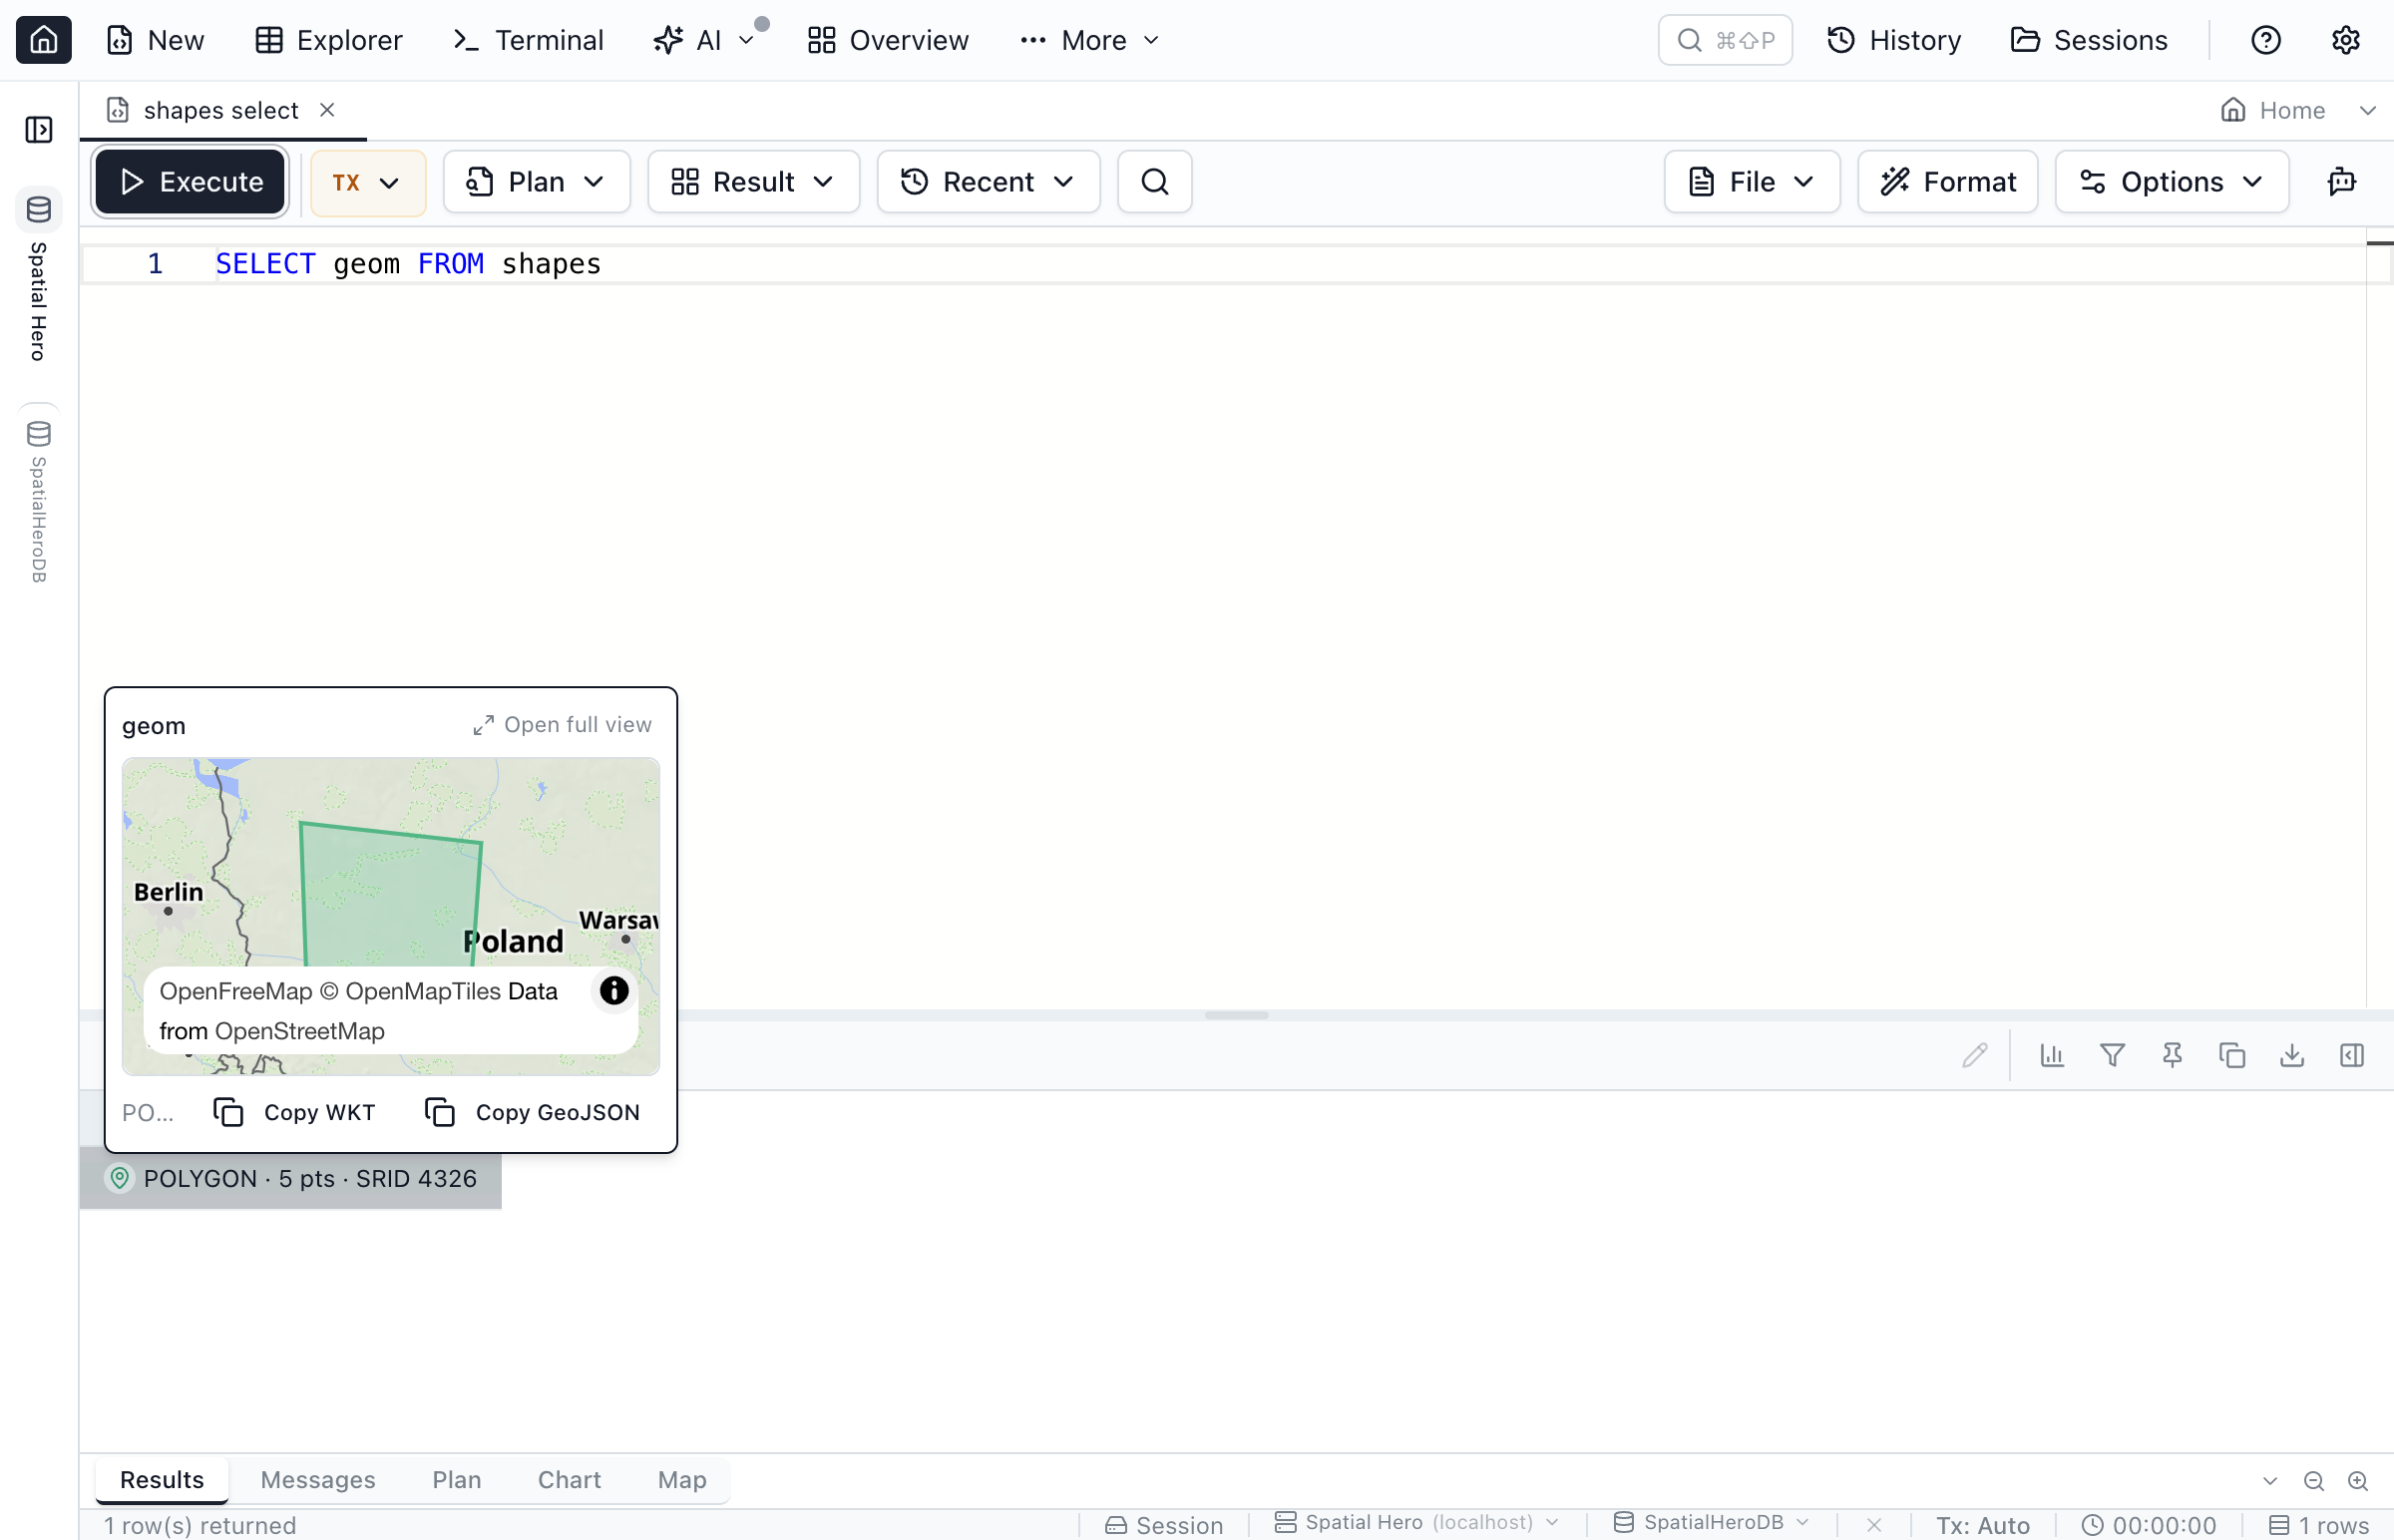Open the Terminal

click(528, 40)
